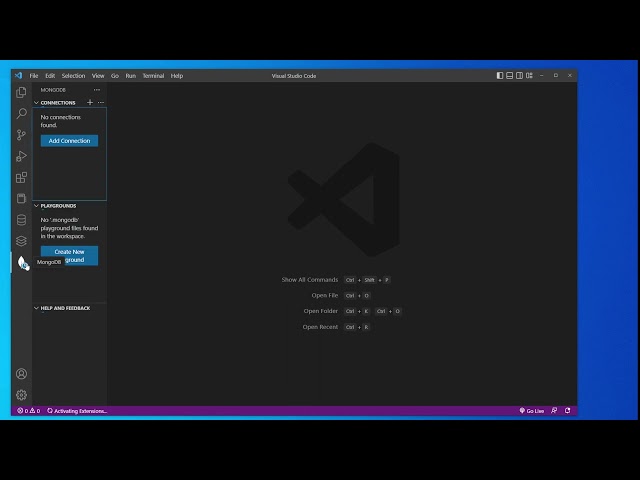
Task: Click Go Live in the status bar
Action: (531, 411)
